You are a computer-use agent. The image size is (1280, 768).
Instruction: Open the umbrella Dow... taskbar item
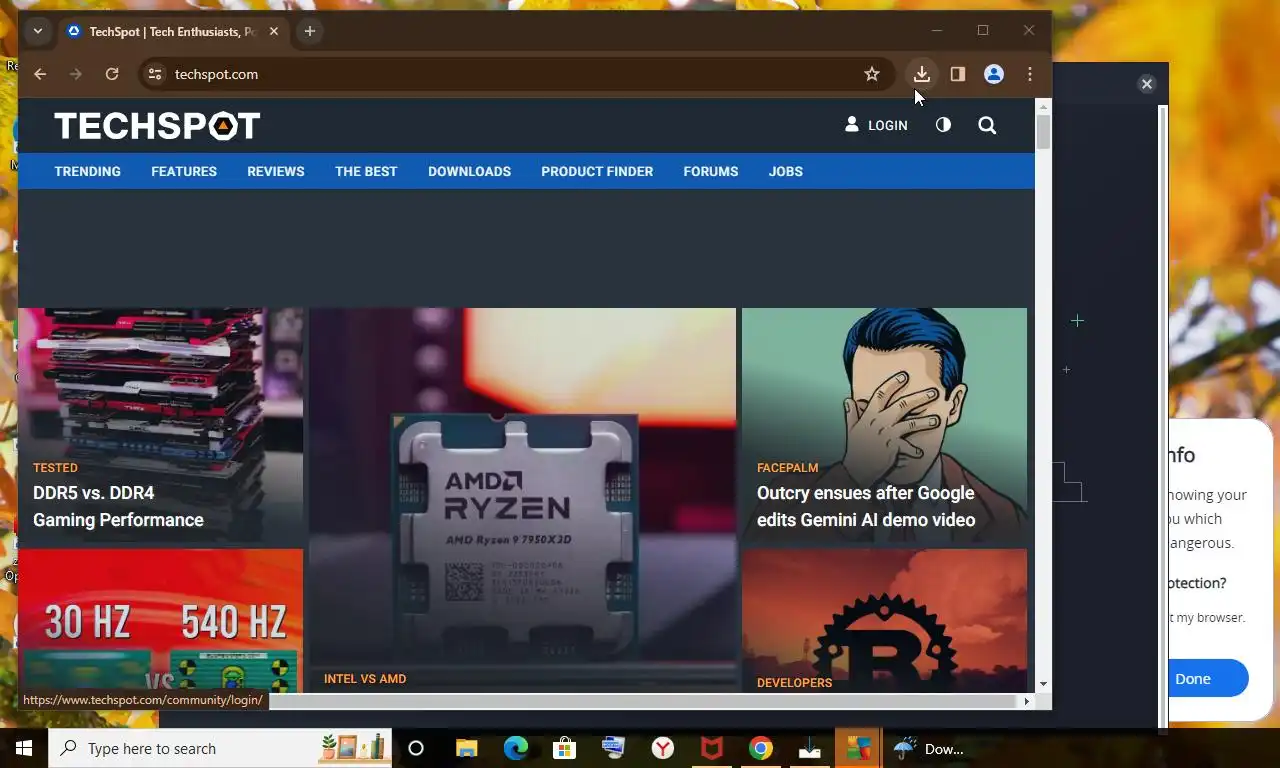point(930,748)
